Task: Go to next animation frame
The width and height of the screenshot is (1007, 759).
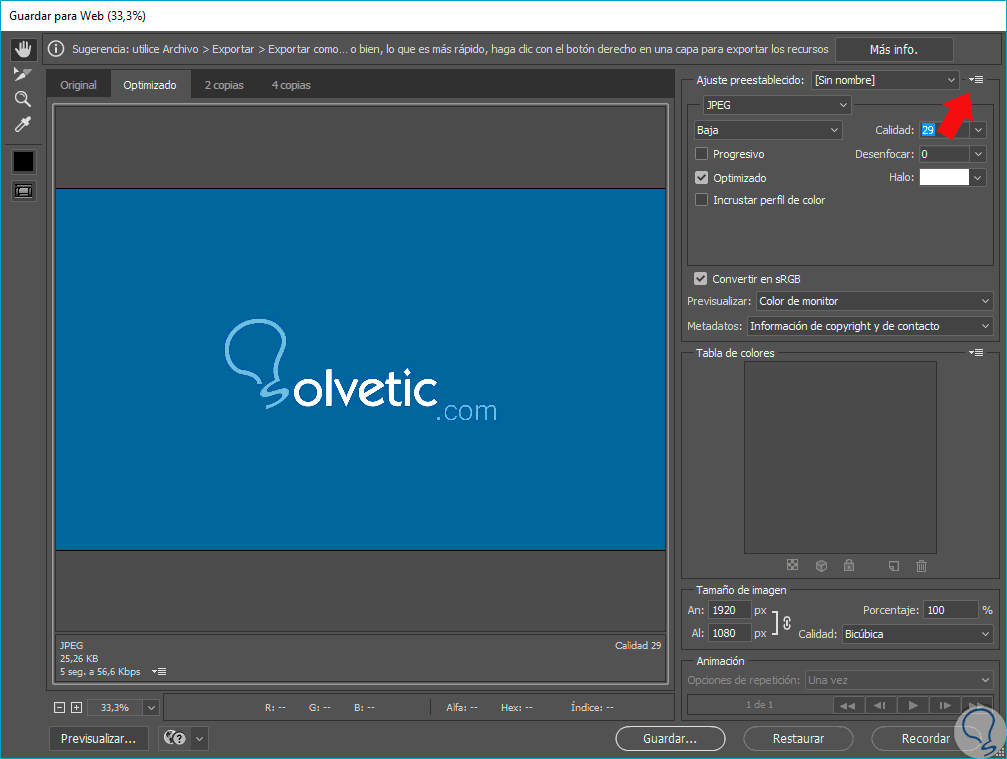Action: (x=945, y=706)
